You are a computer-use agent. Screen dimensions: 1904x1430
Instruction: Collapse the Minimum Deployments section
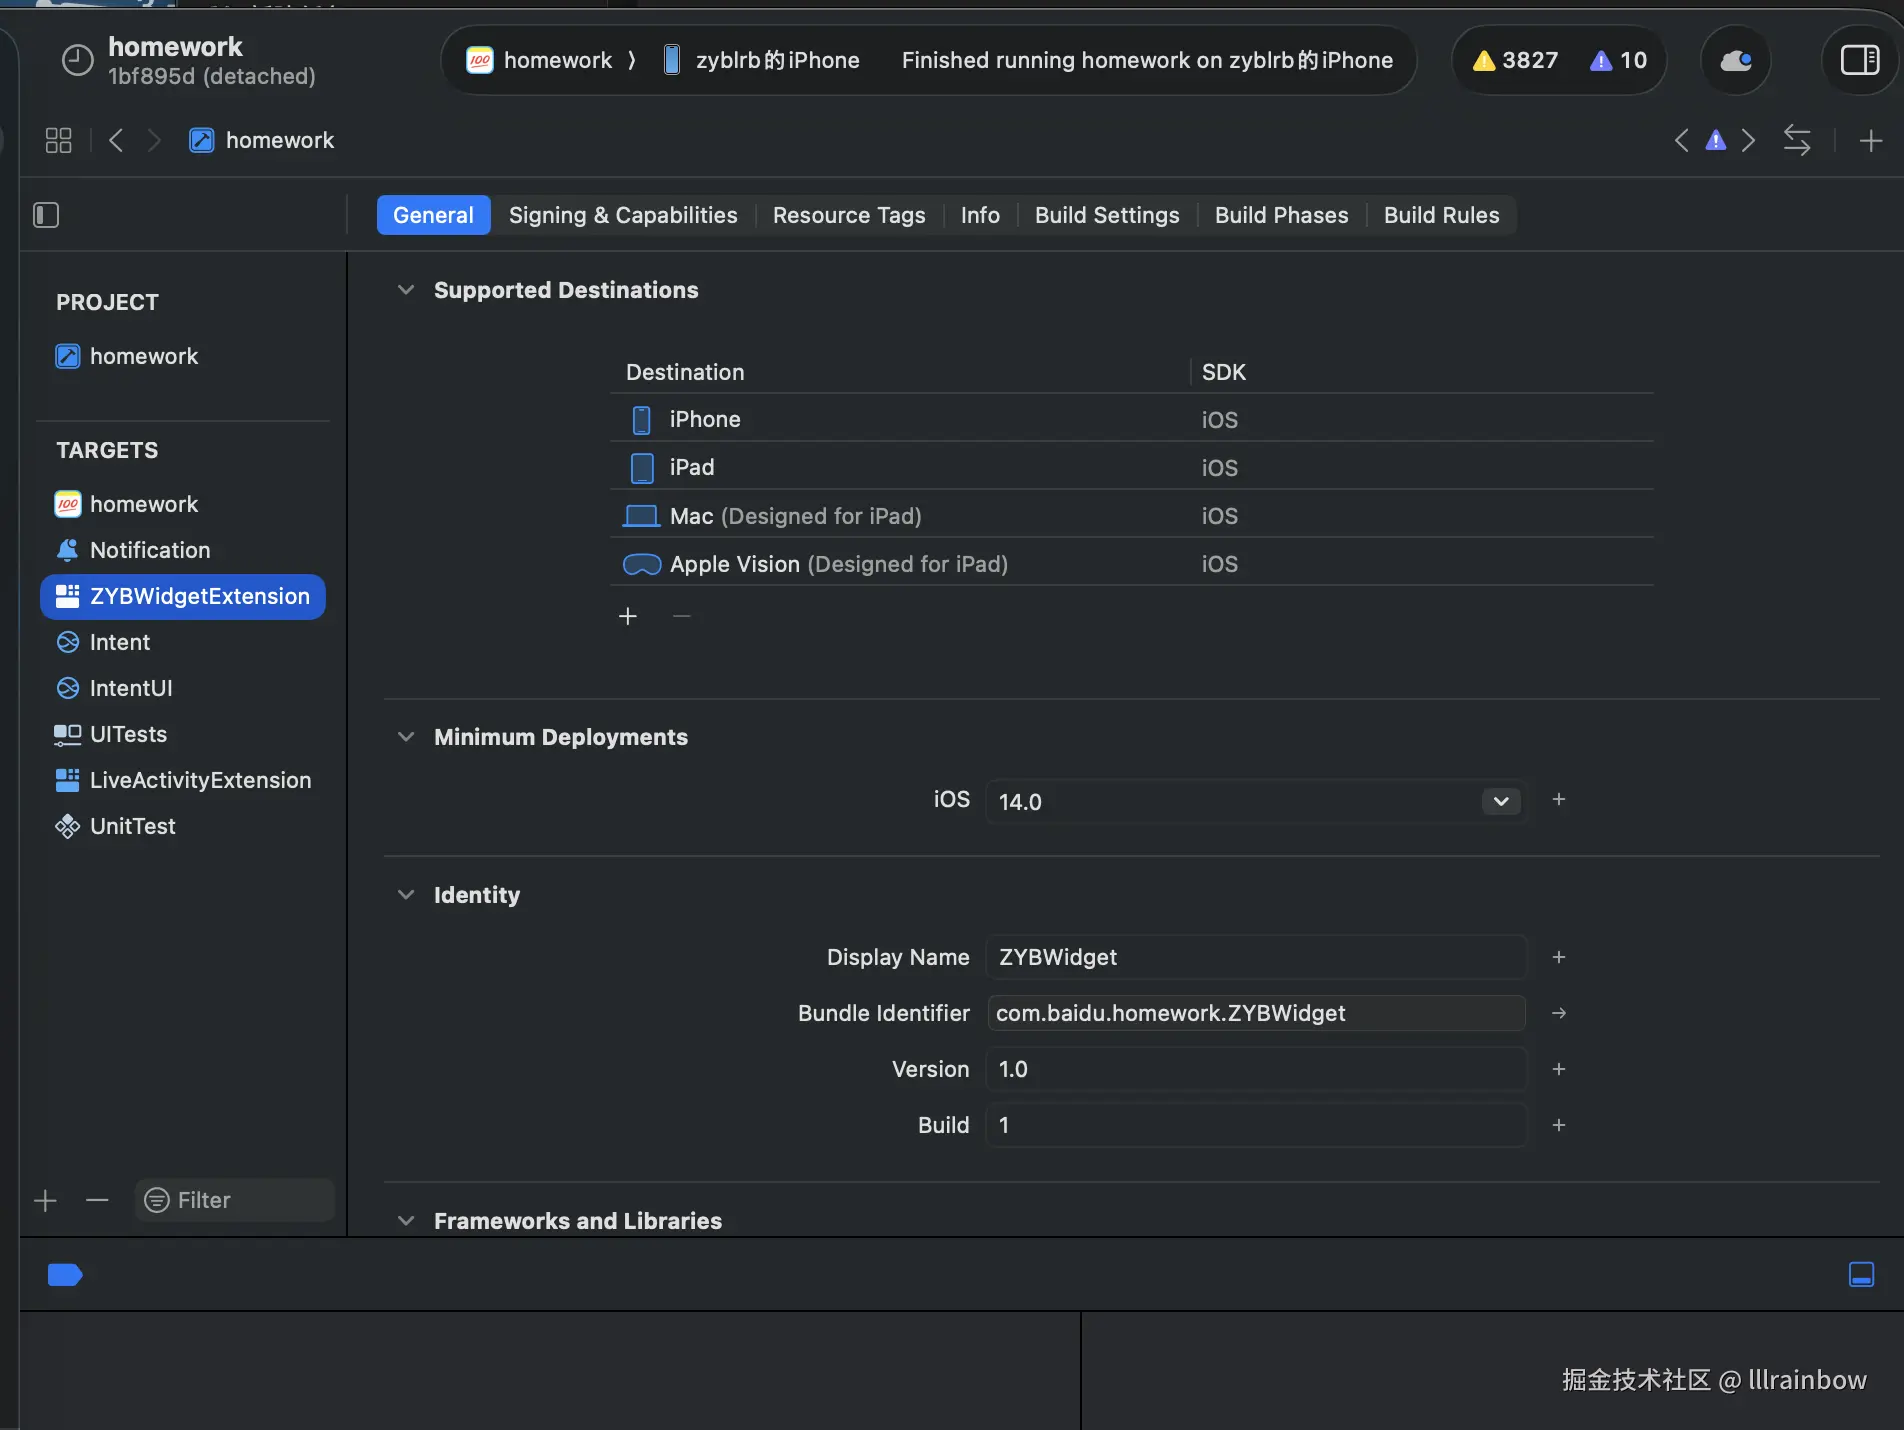[406, 737]
